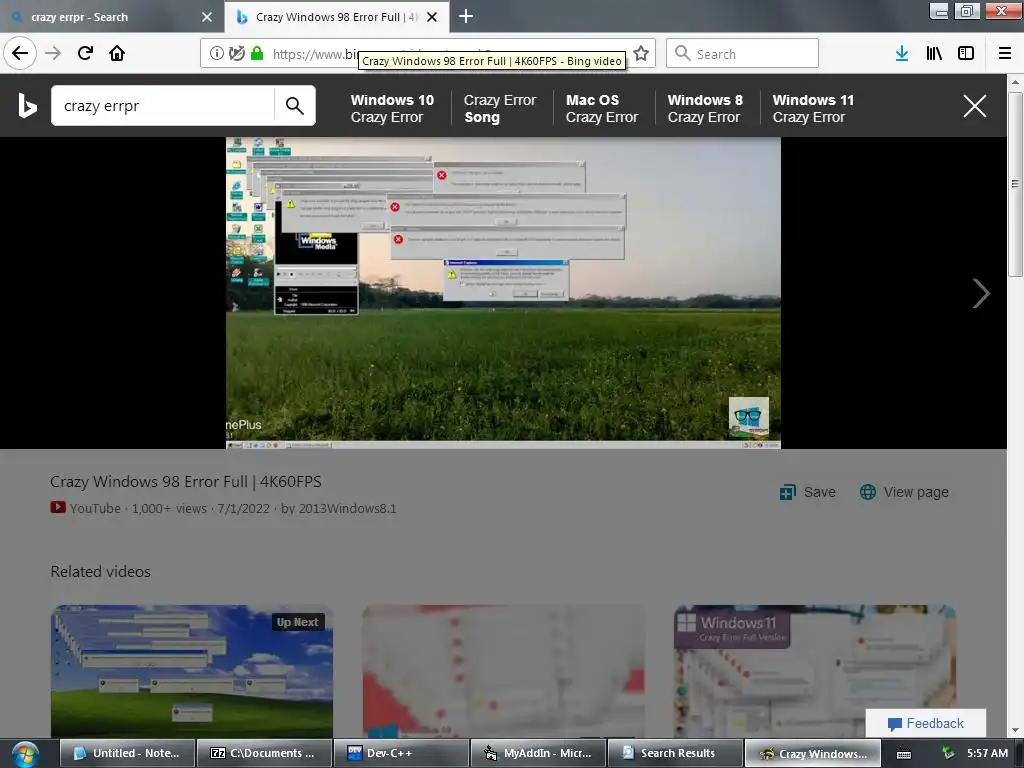
Task: Open the Windows Start orb
Action: [x=25, y=754]
